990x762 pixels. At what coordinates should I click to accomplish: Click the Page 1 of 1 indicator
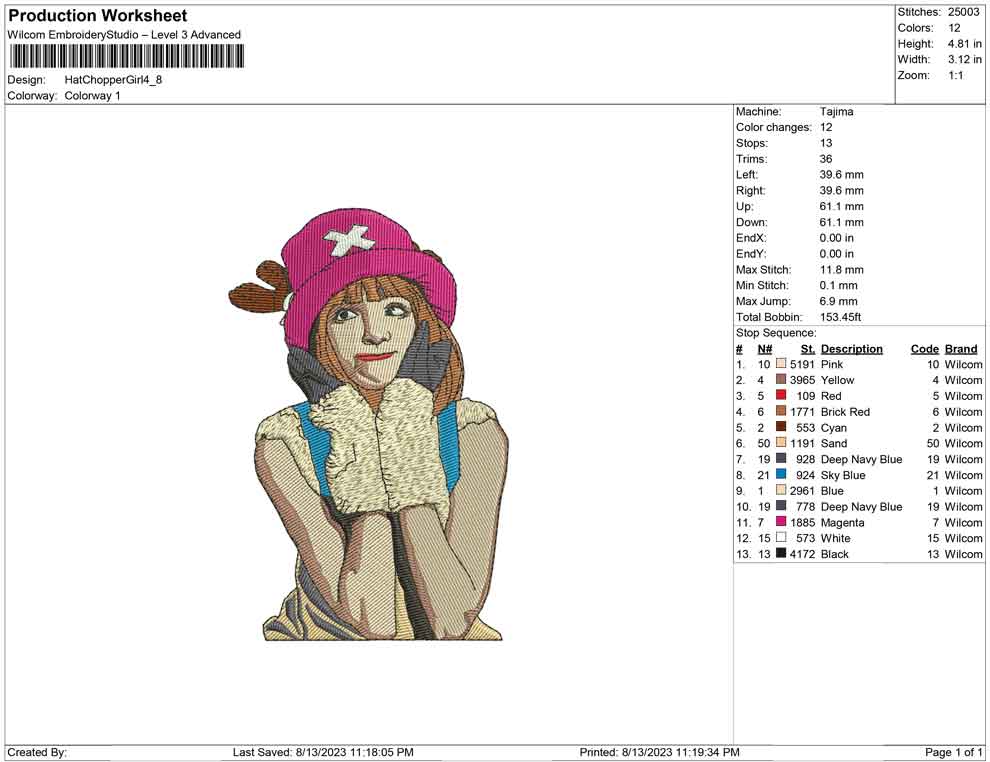953,752
